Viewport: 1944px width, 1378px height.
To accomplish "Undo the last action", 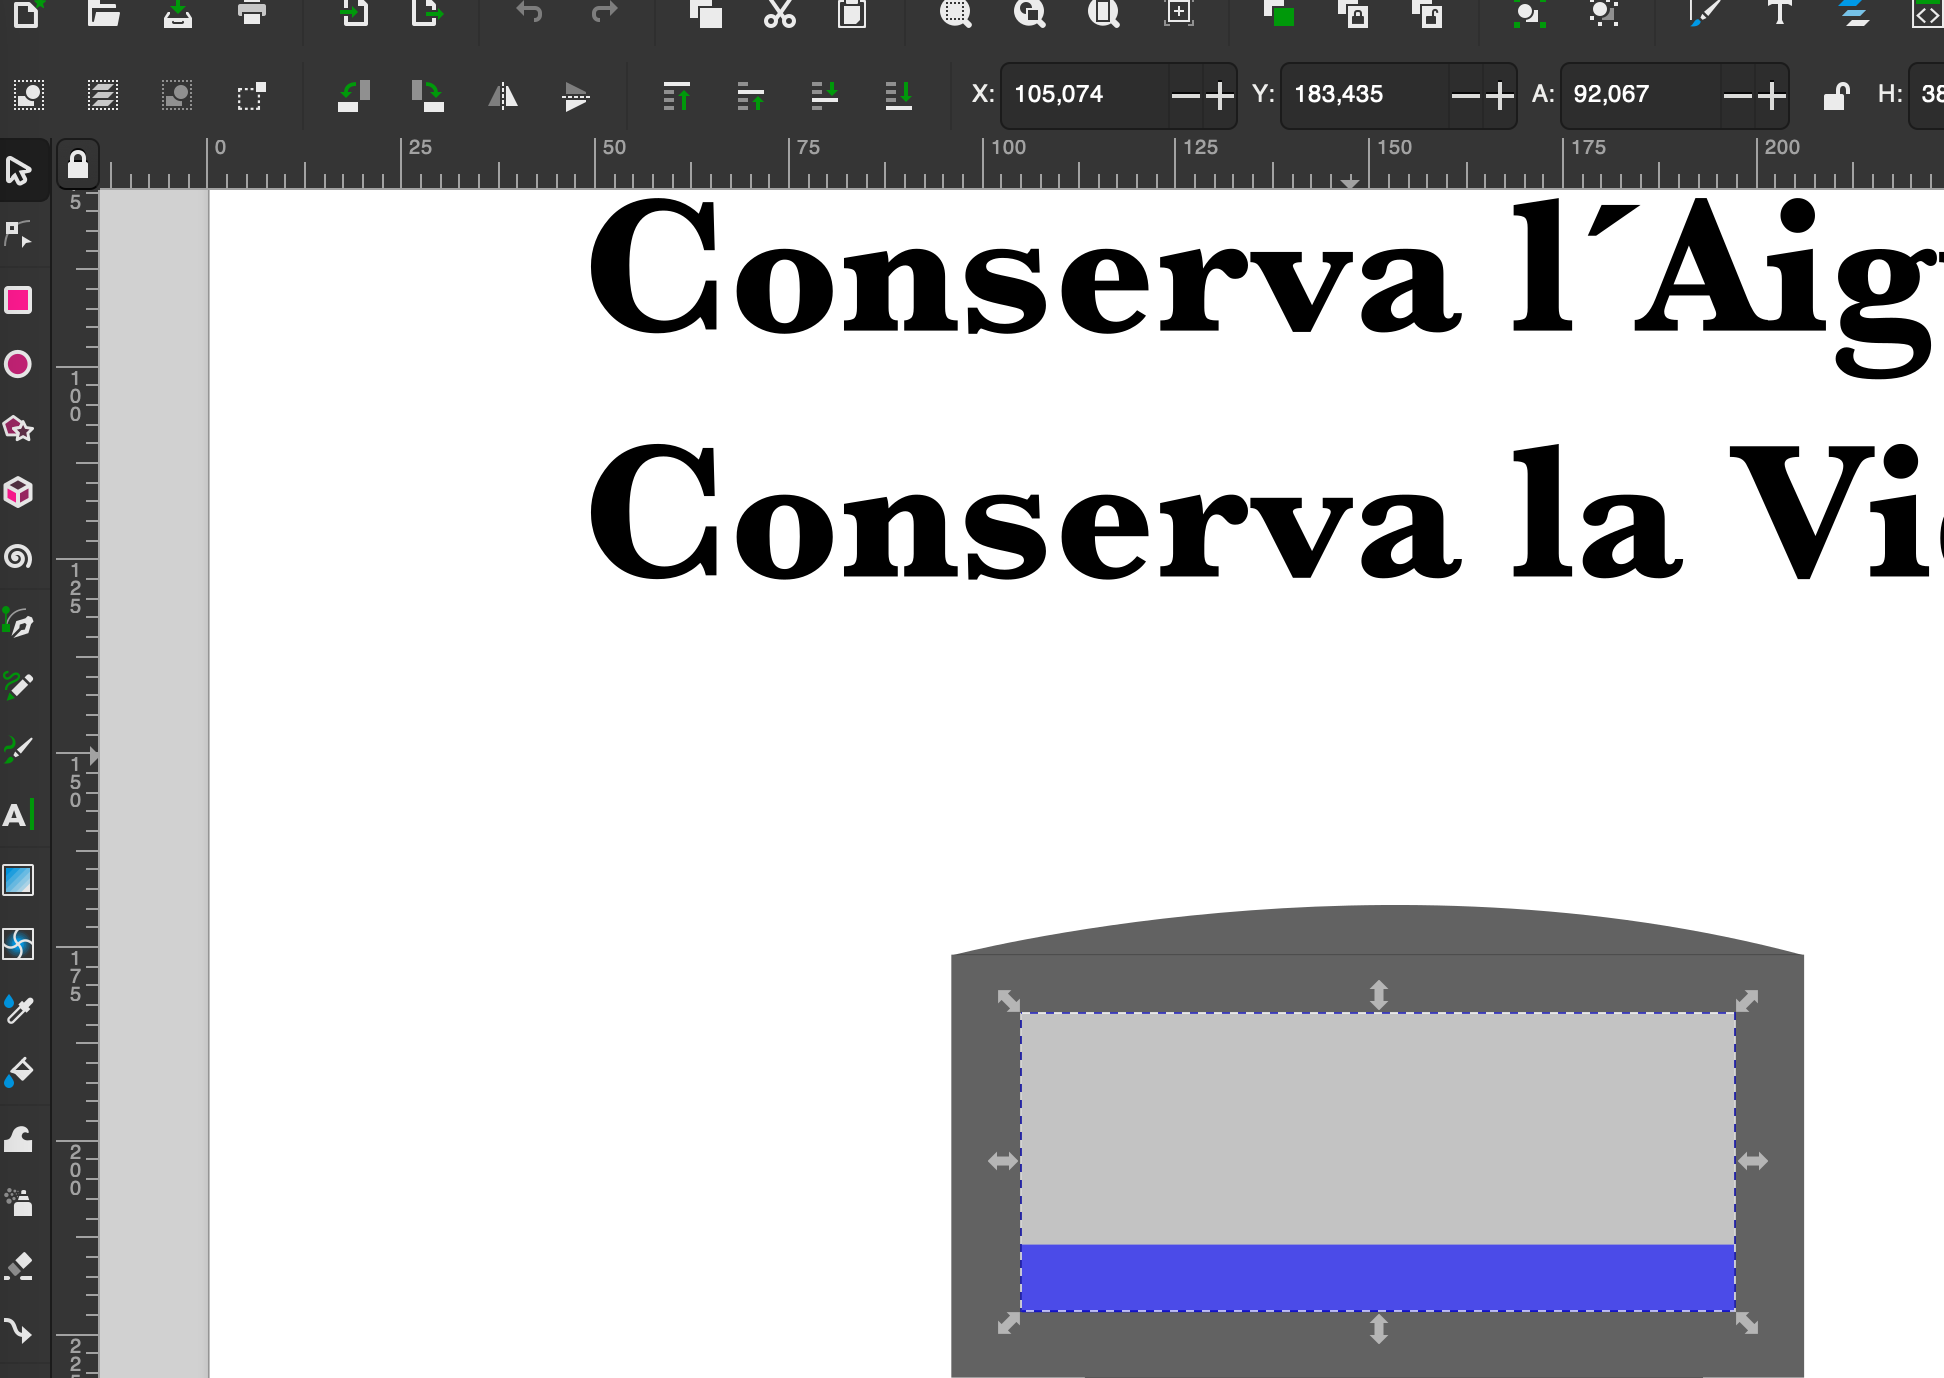I will pyautogui.click(x=530, y=13).
